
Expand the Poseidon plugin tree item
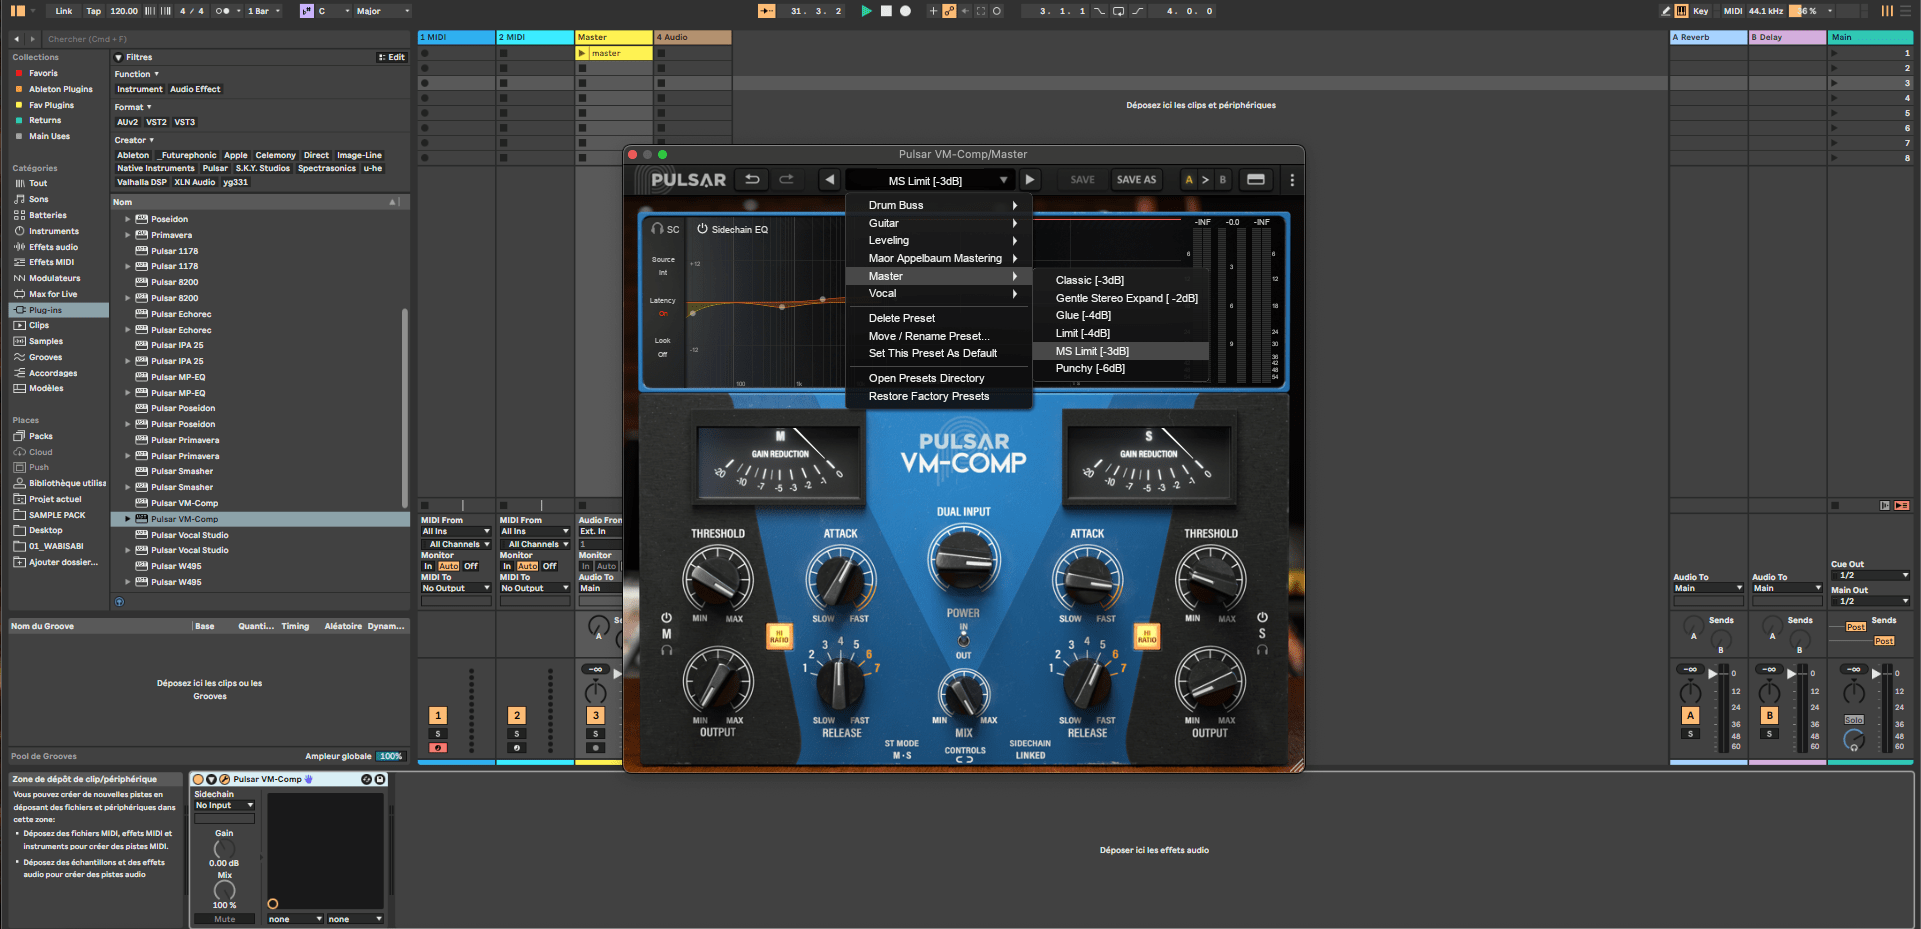[128, 219]
